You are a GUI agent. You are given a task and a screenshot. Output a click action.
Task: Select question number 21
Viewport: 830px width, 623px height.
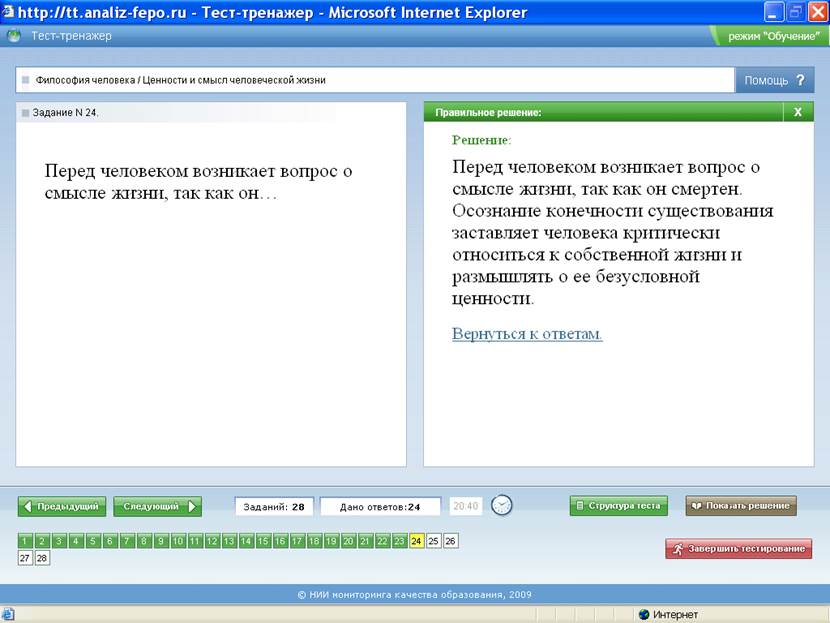[x=365, y=541]
